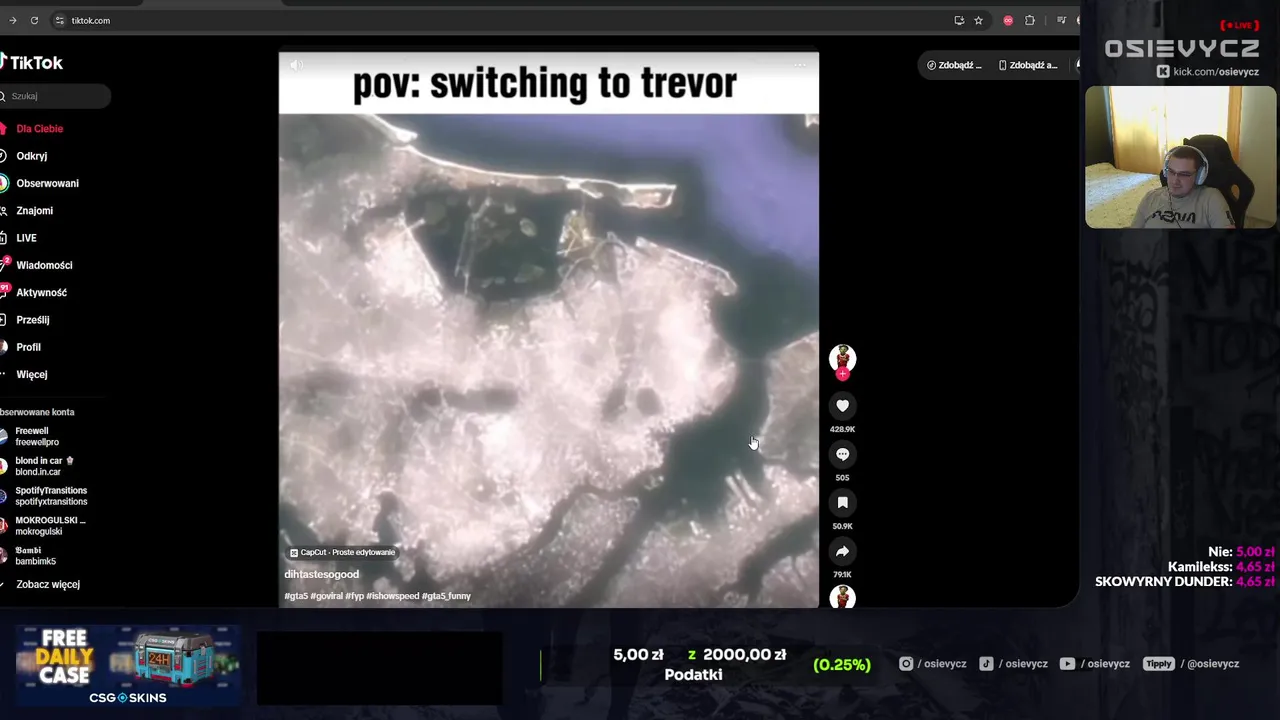
Task: Click the YouTube /osievycz handle in the overlay
Action: pyautogui.click(x=1094, y=663)
